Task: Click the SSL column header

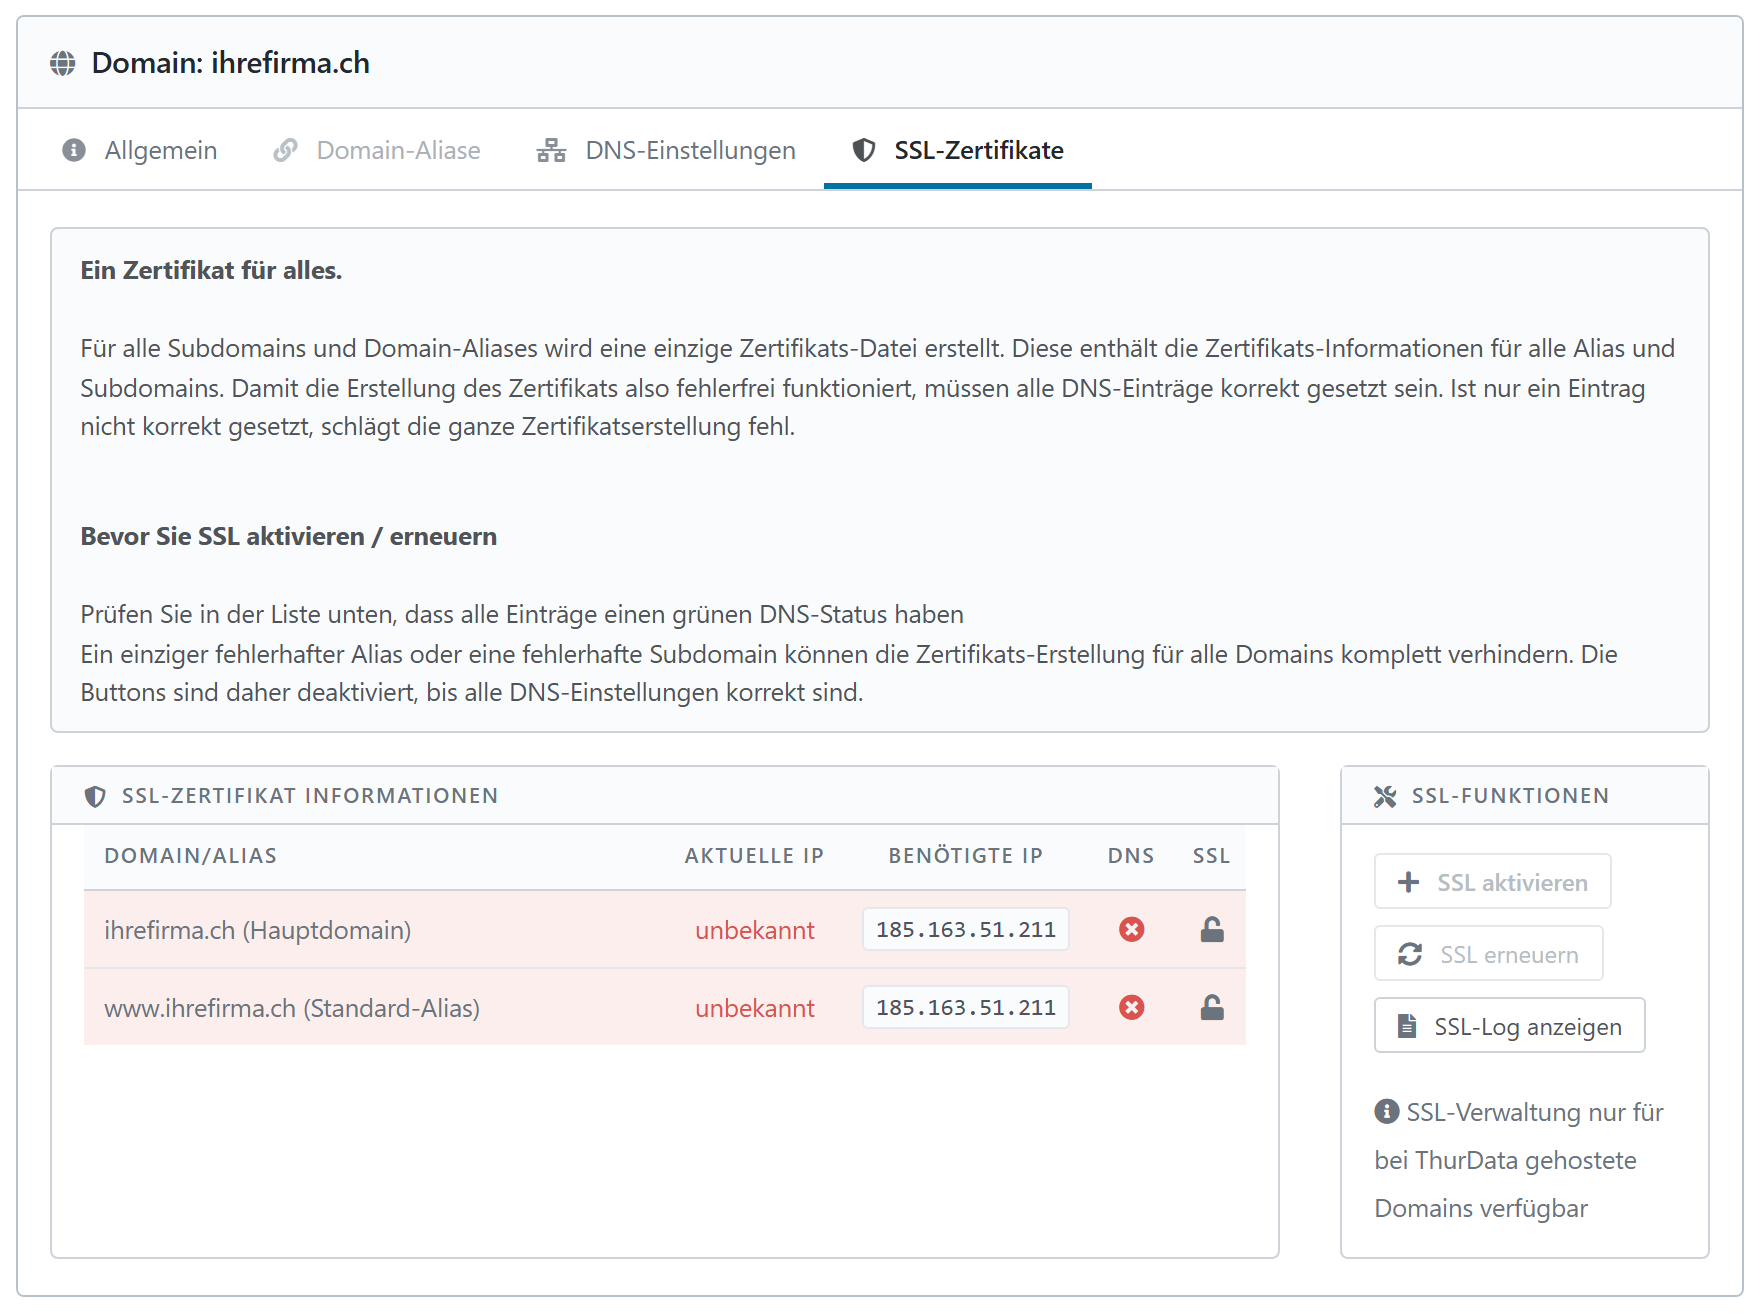Action: click(1211, 856)
